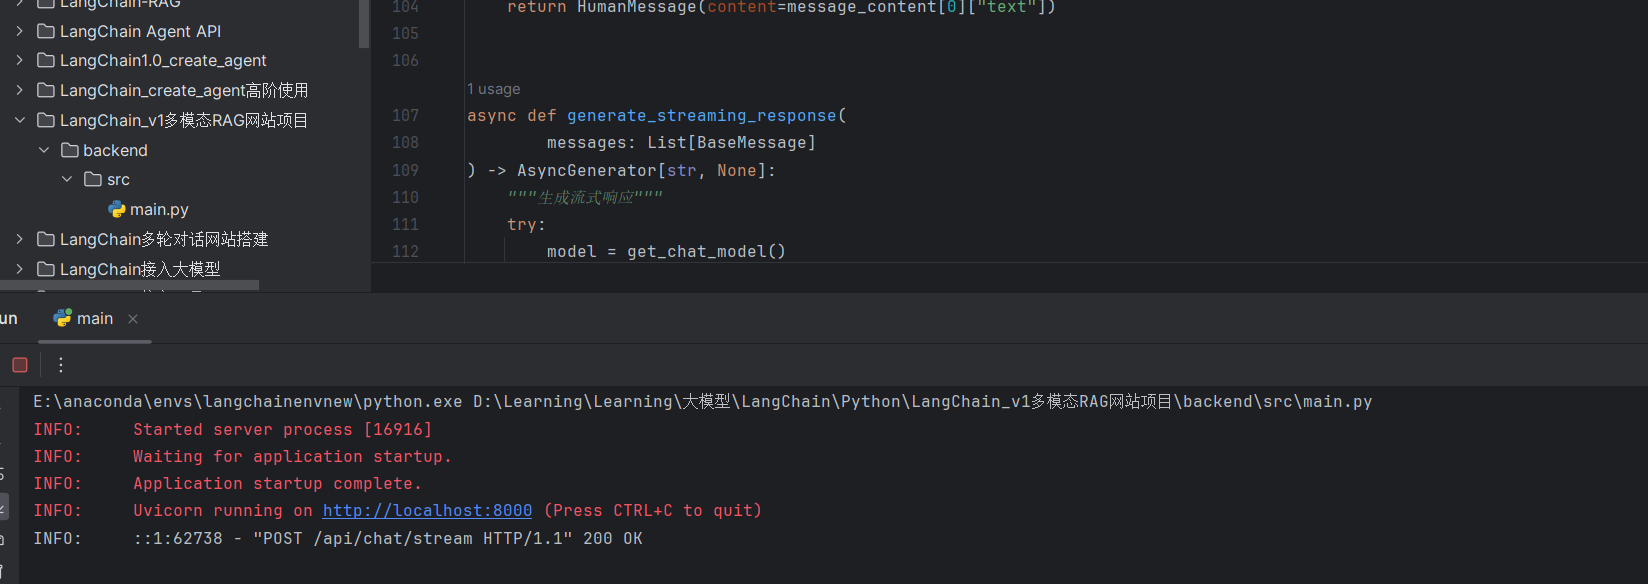Expand the LangChain接入大模型 folder
The width and height of the screenshot is (1648, 584).
coord(20,269)
